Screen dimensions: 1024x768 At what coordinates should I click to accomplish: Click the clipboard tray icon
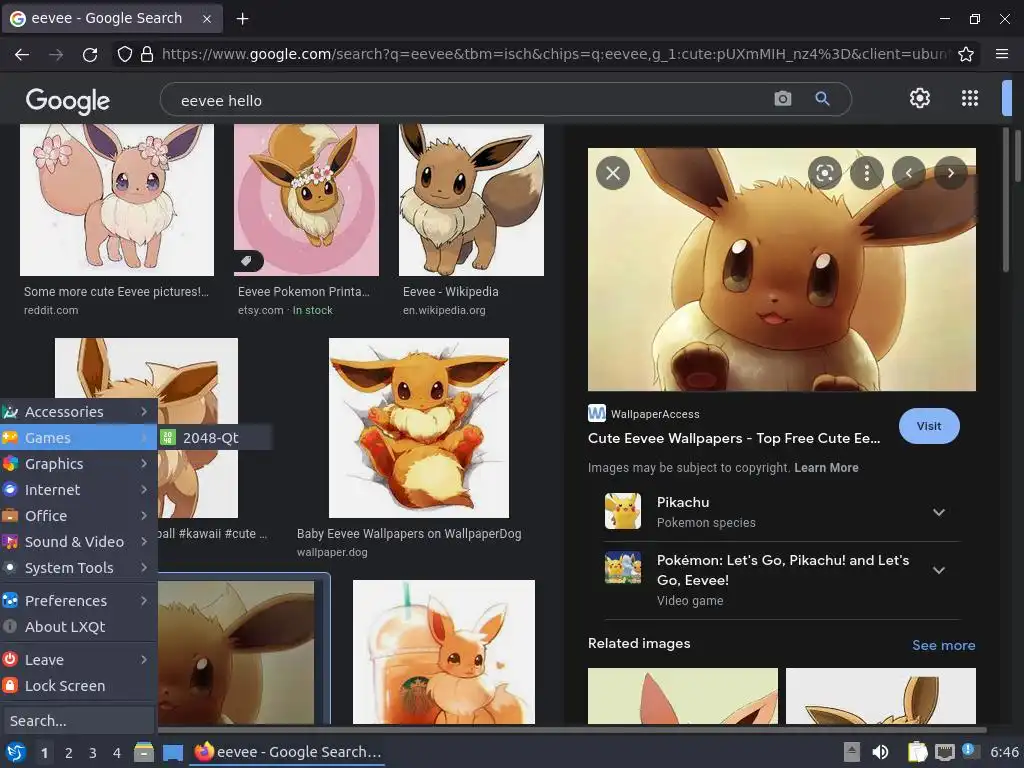[917, 752]
